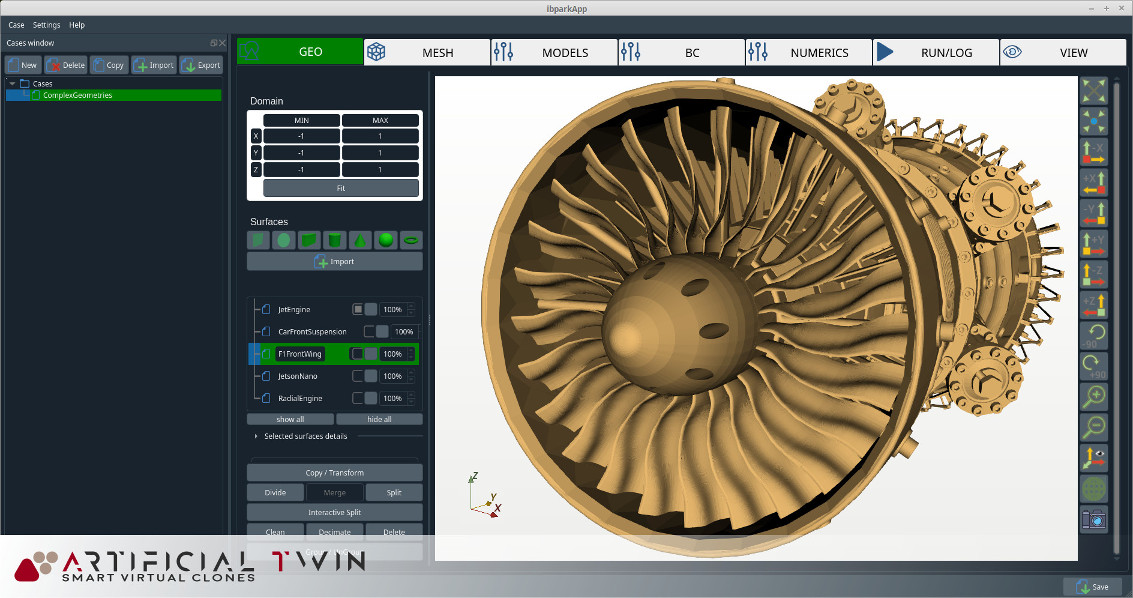Image resolution: width=1133 pixels, height=598 pixels.
Task: Open the Settings menu
Action: pos(46,25)
